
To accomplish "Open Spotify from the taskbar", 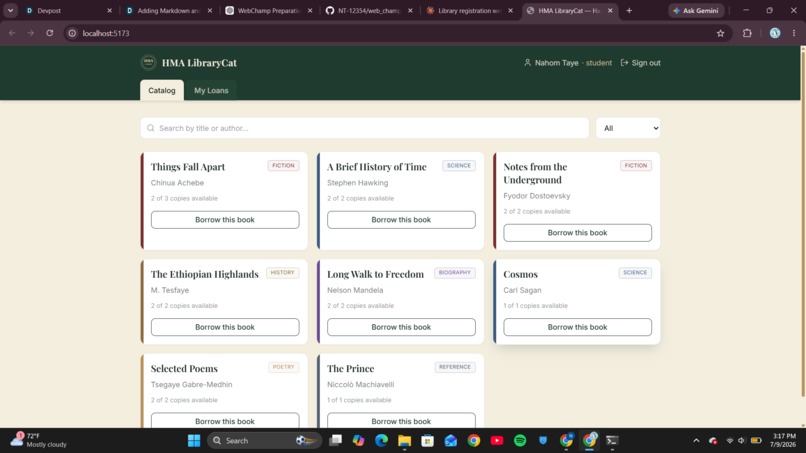I will 520,441.
